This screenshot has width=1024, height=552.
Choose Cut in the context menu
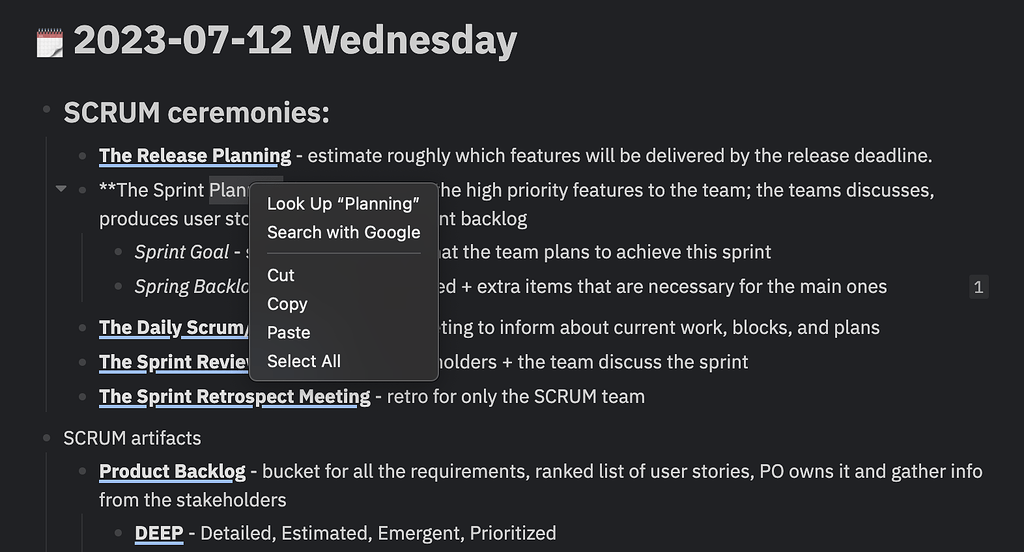click(x=281, y=275)
